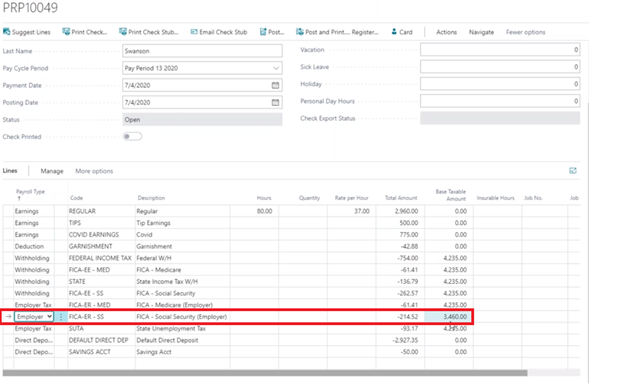Click the Post document icon
This screenshot has width=623, height=384.
click(263, 32)
